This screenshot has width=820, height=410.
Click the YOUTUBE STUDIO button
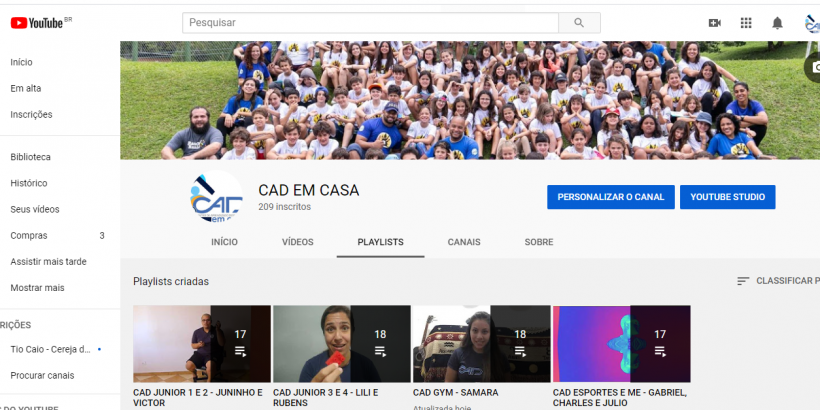[x=727, y=197]
